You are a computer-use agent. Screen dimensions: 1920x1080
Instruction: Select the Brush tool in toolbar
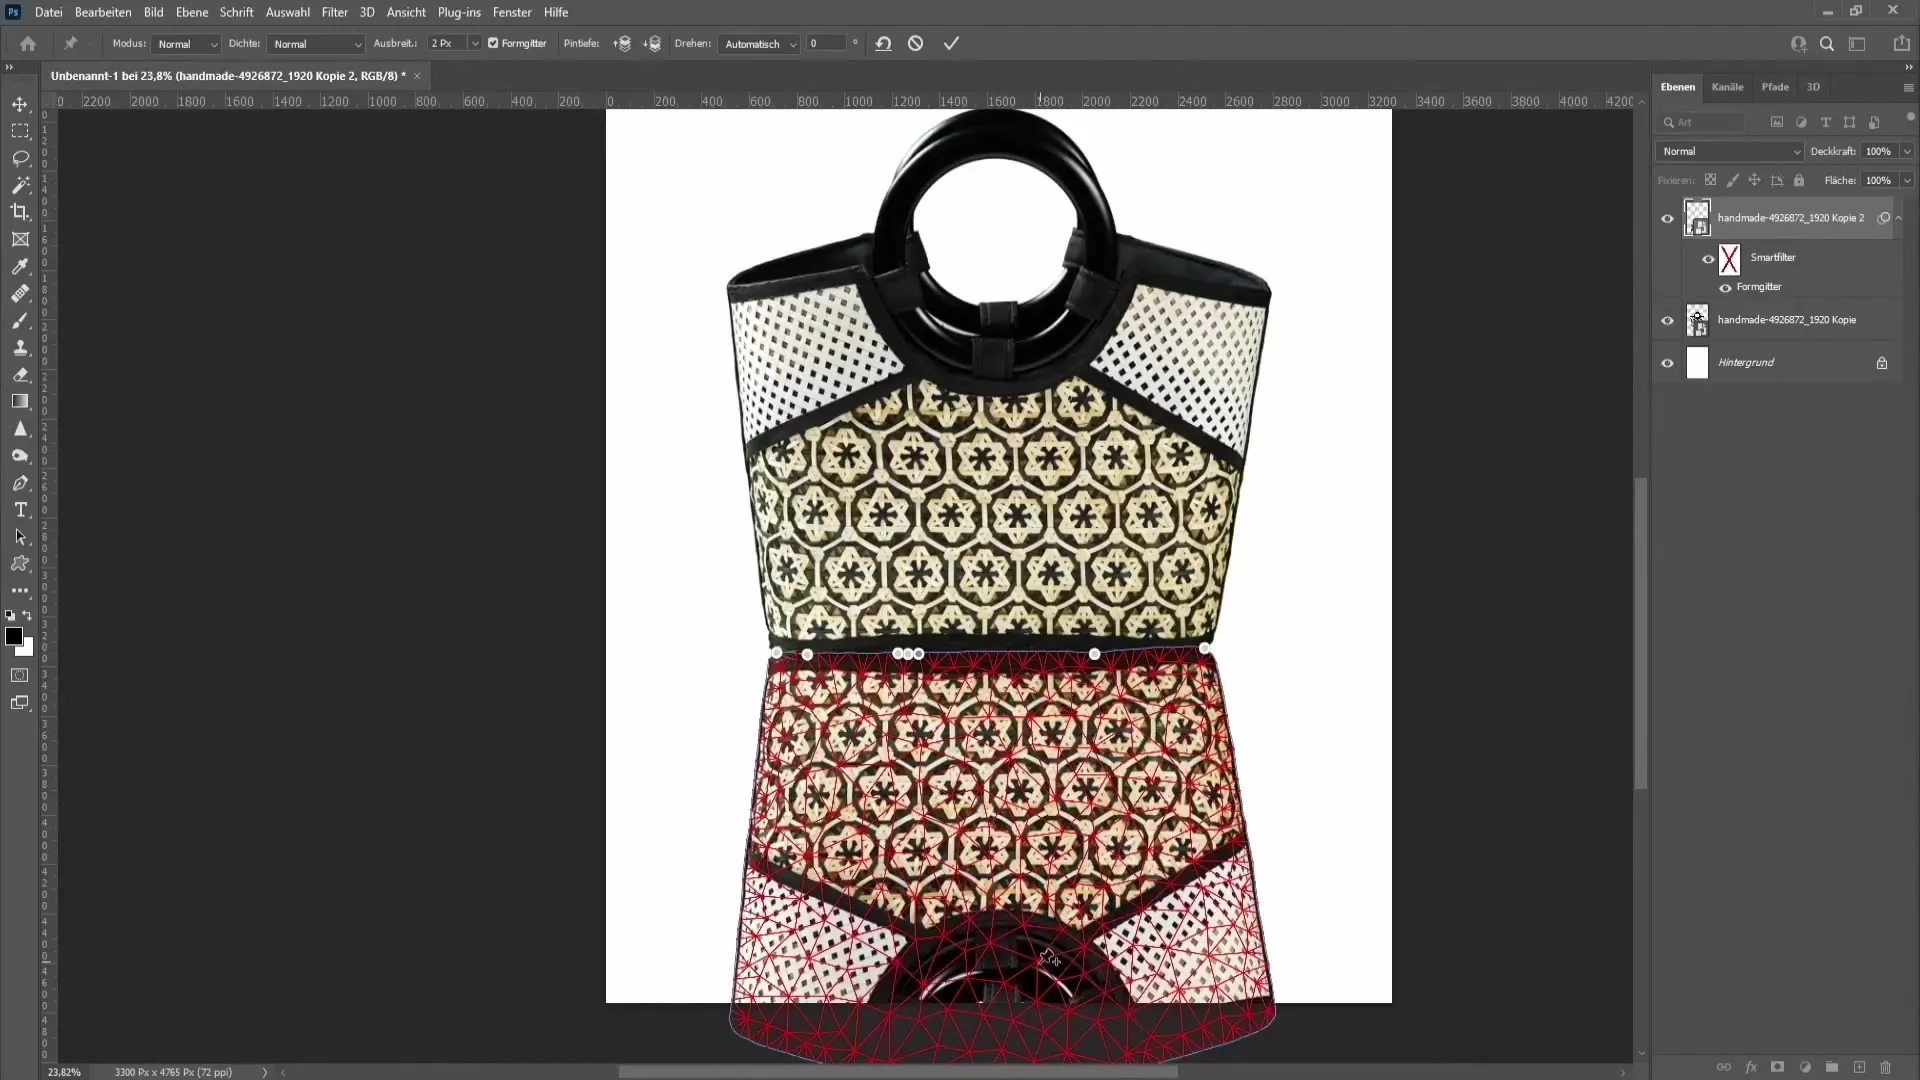(x=20, y=320)
